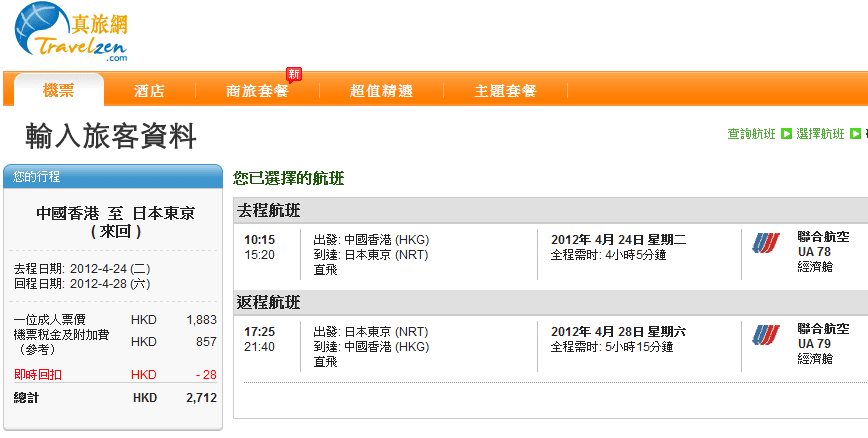Click the 您的行程 panel header

(x=112, y=177)
